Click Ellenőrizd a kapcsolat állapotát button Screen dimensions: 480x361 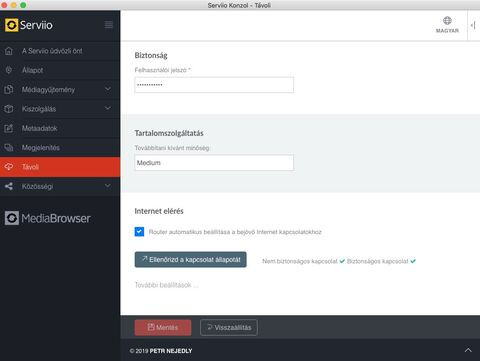[191, 259]
